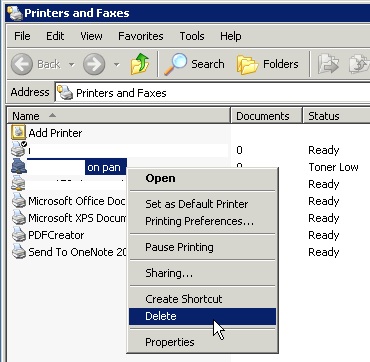Viewport: 370px width, 362px height.
Task: Select the Microsoft Office Doc printer name
Action: (x=77, y=201)
